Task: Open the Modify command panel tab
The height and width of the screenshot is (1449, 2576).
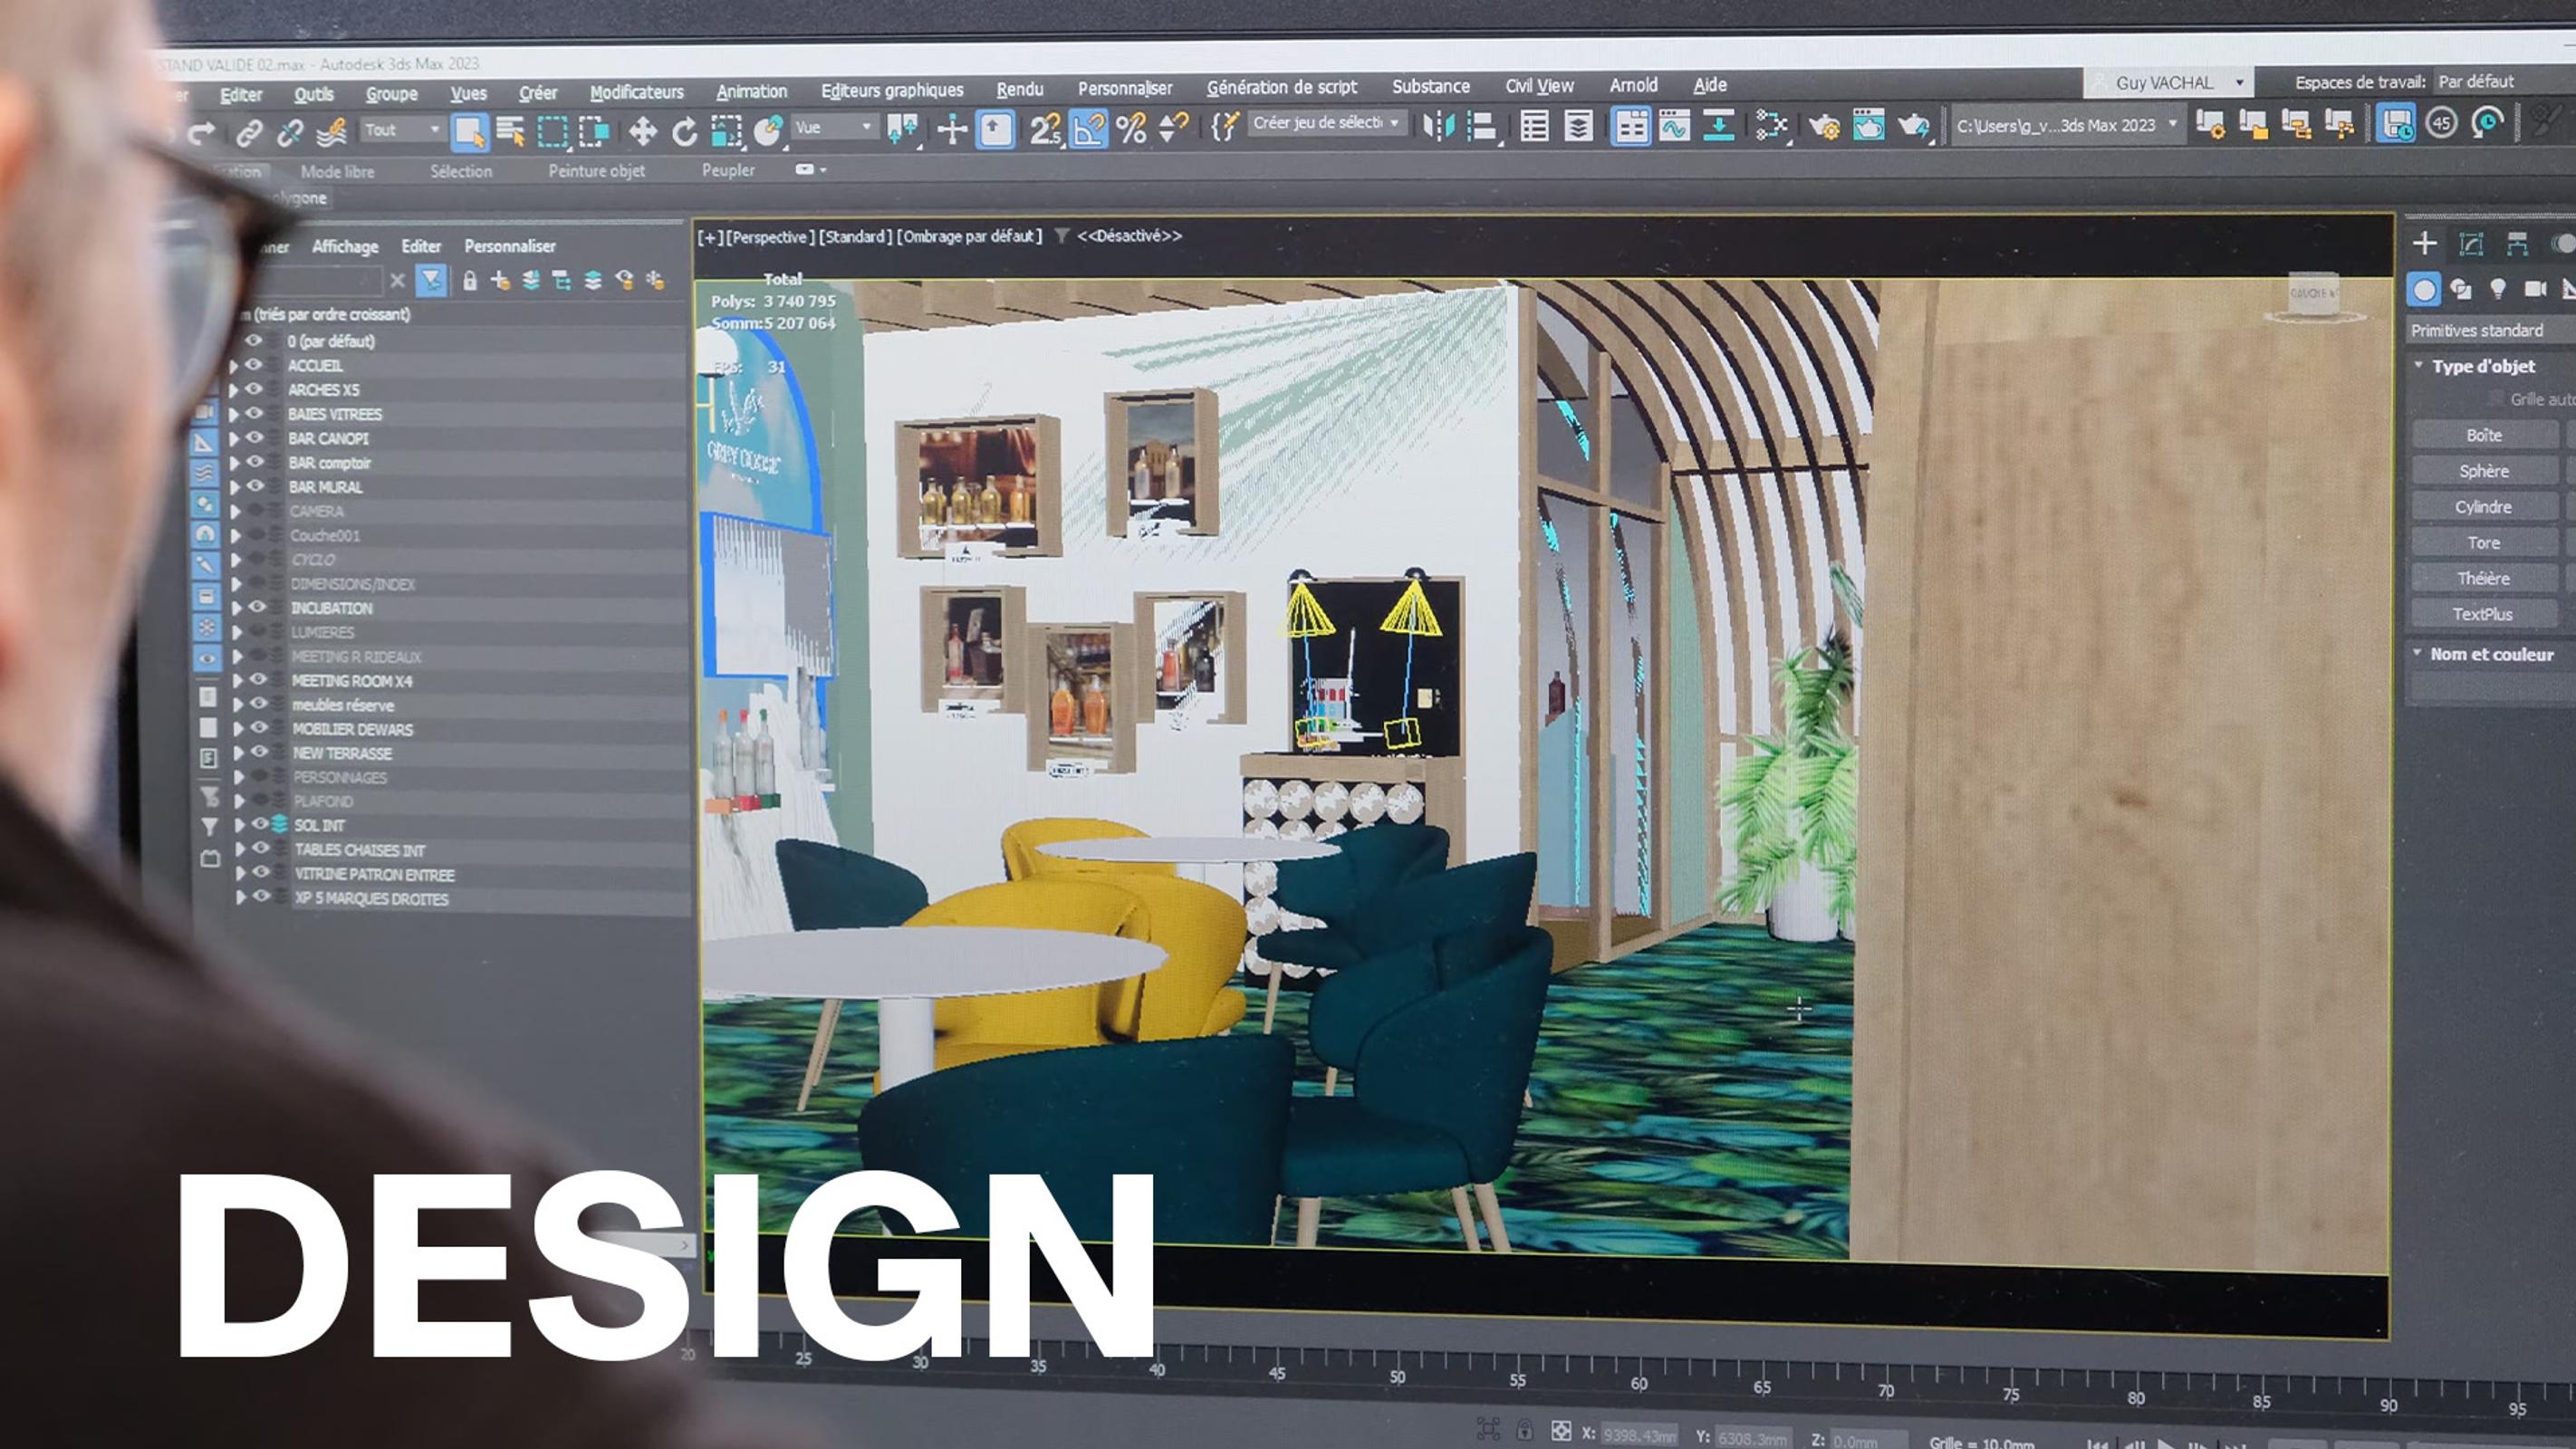Action: point(2471,243)
